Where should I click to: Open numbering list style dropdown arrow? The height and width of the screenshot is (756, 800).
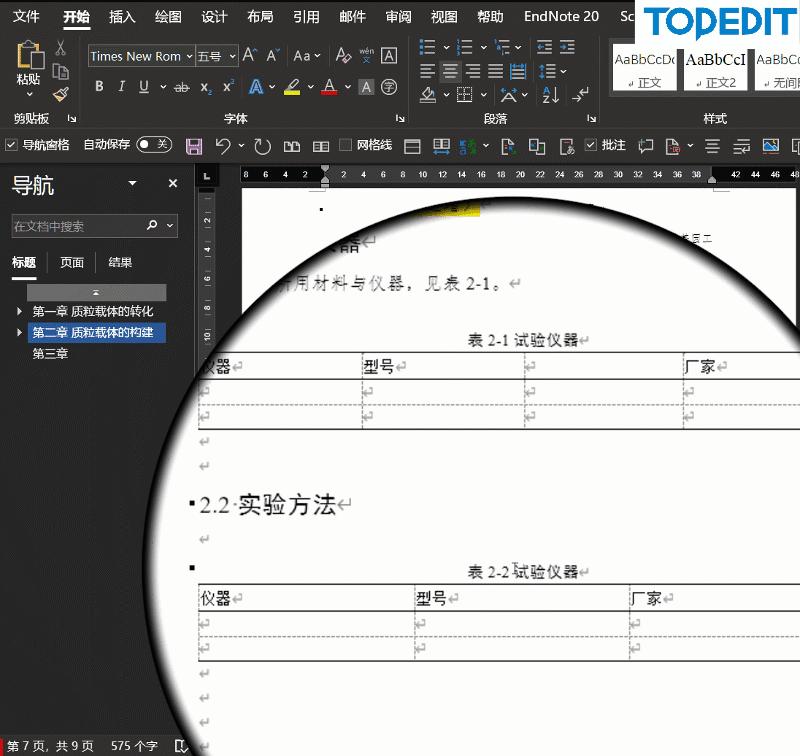[484, 47]
